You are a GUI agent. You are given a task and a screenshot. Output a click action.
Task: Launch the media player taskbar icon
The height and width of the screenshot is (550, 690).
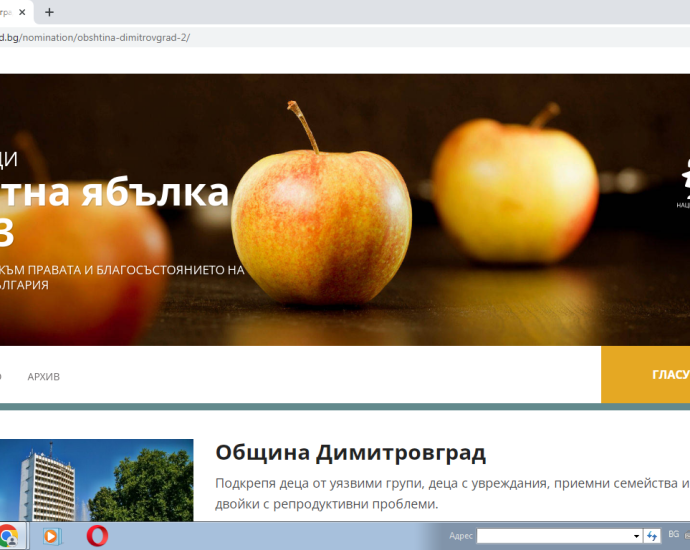(51, 536)
